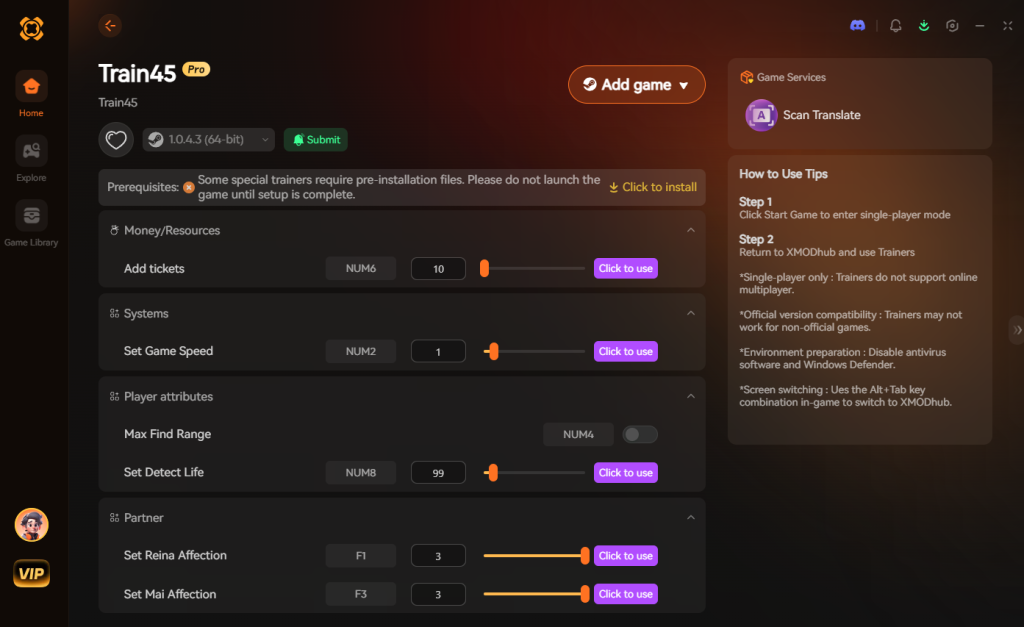The height and width of the screenshot is (627, 1024).
Task: Click the Step 1 heading
Action: coord(756,202)
